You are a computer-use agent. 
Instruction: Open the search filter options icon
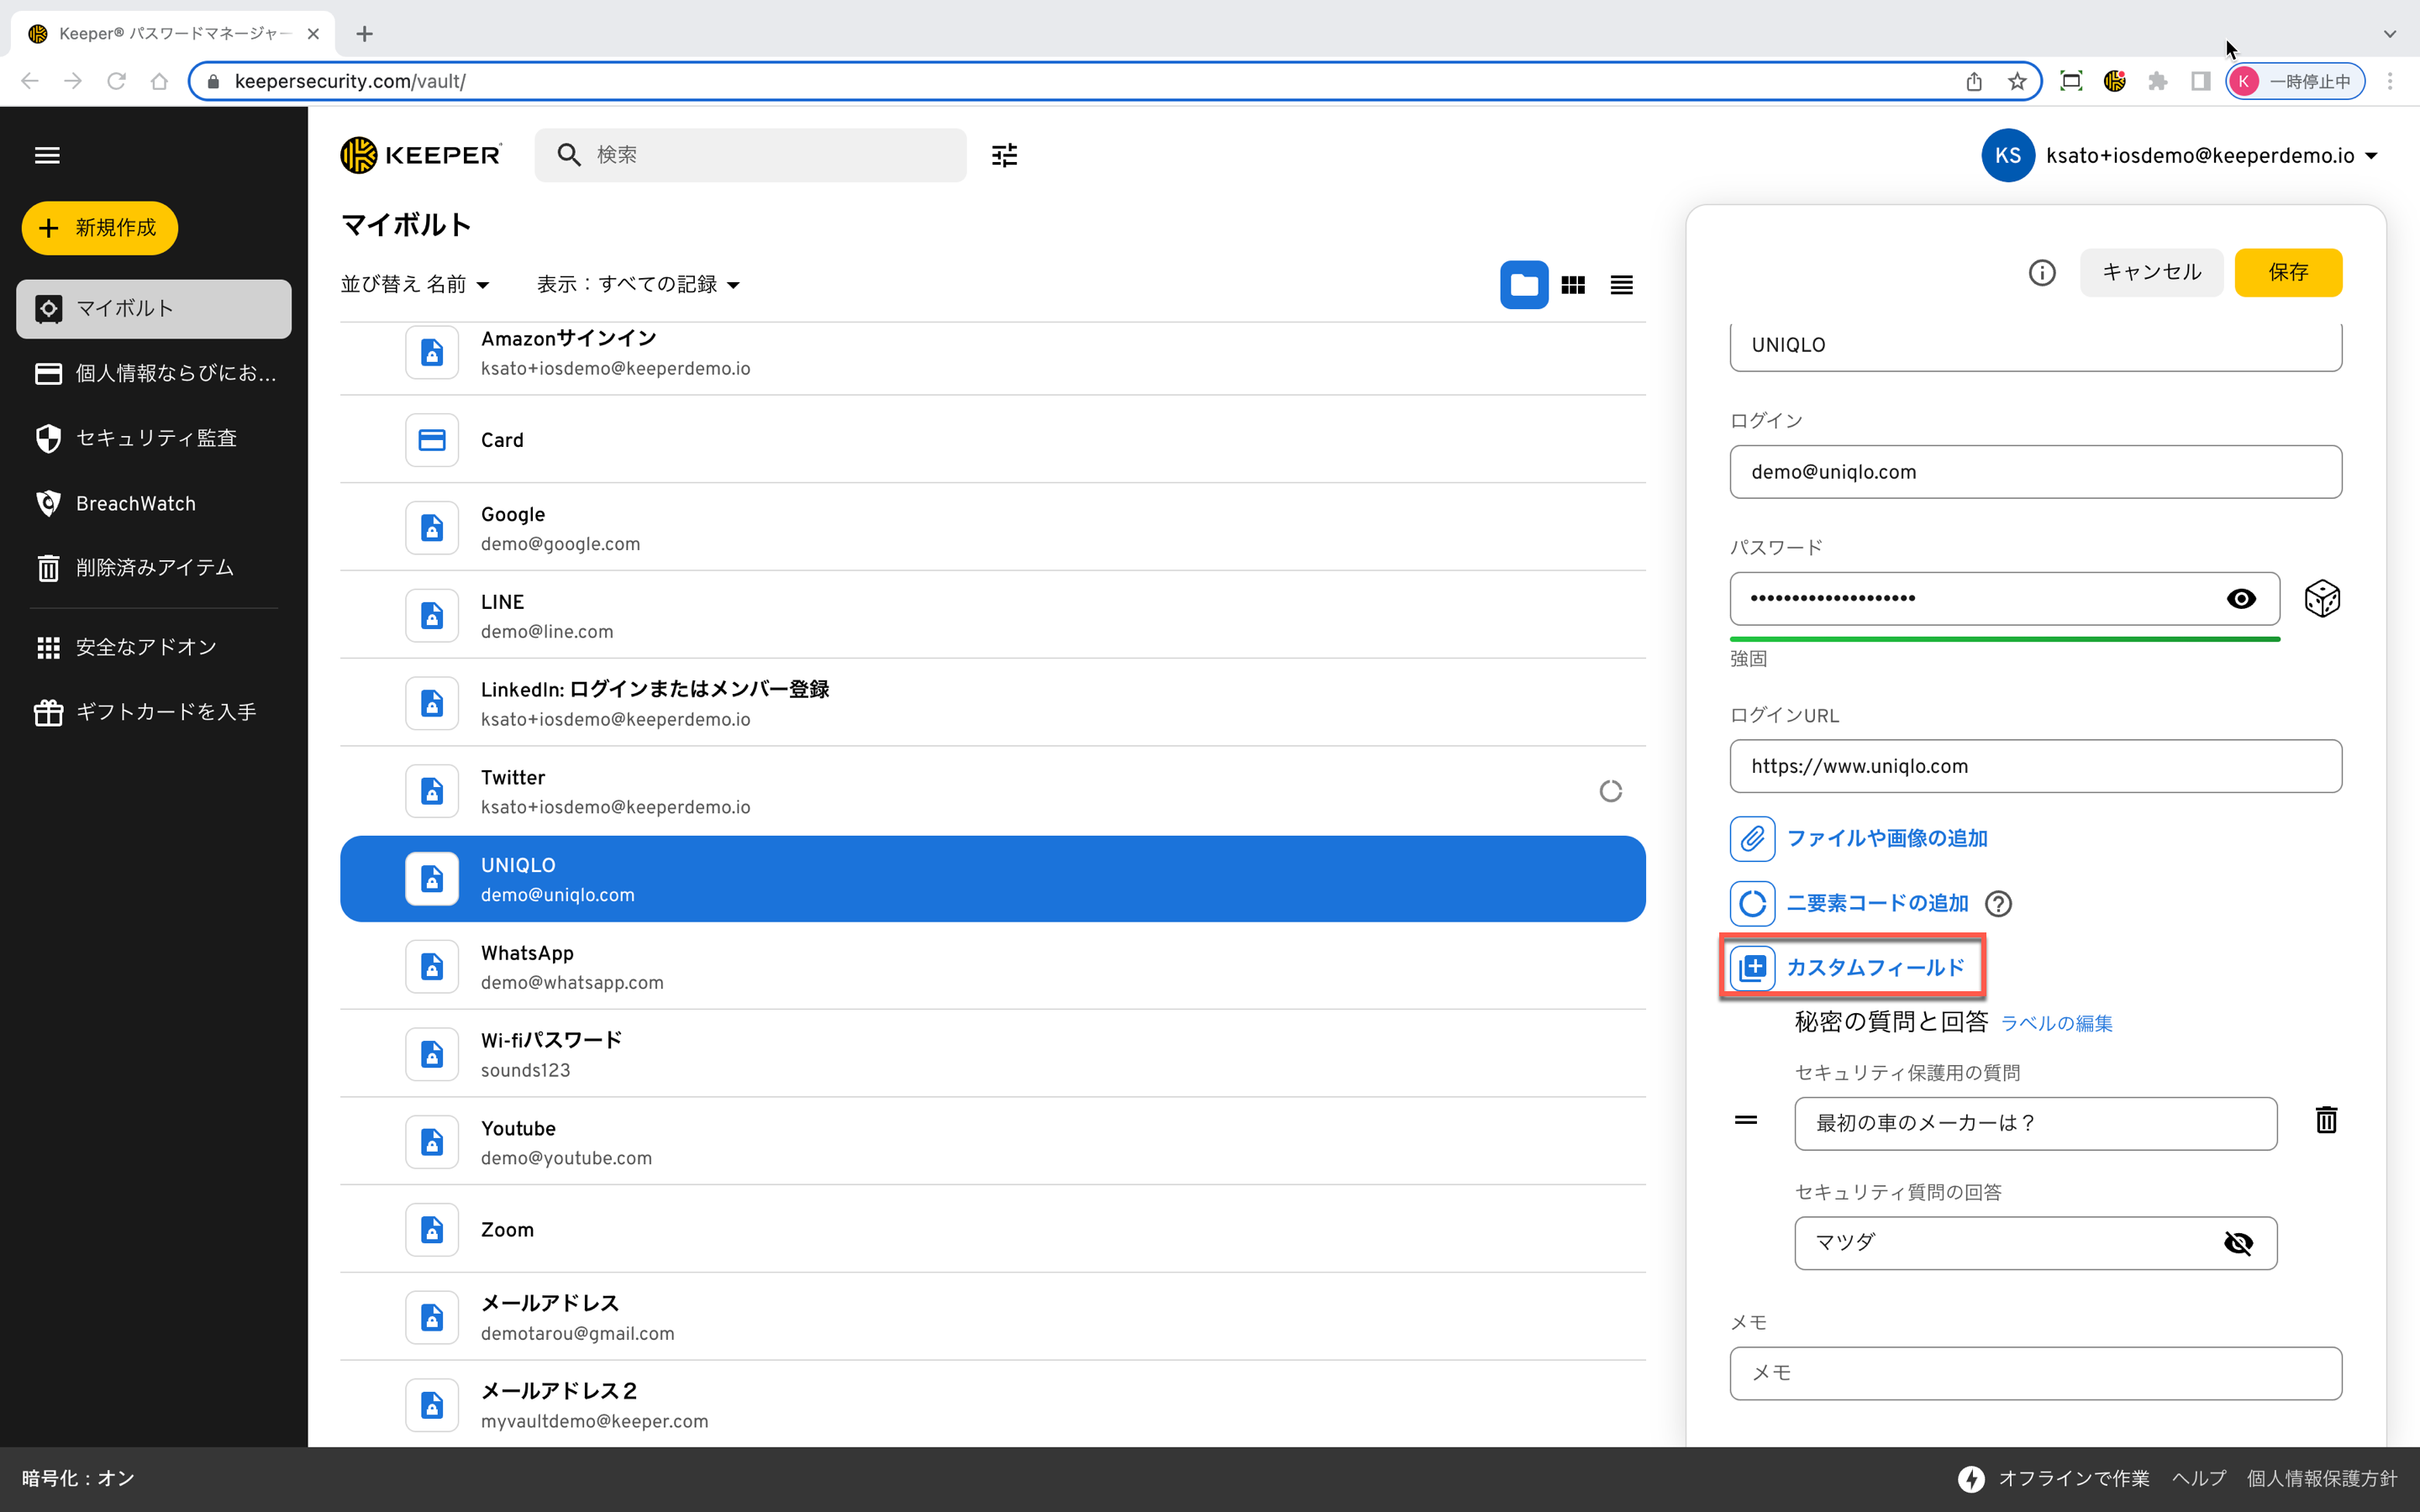tap(1004, 155)
